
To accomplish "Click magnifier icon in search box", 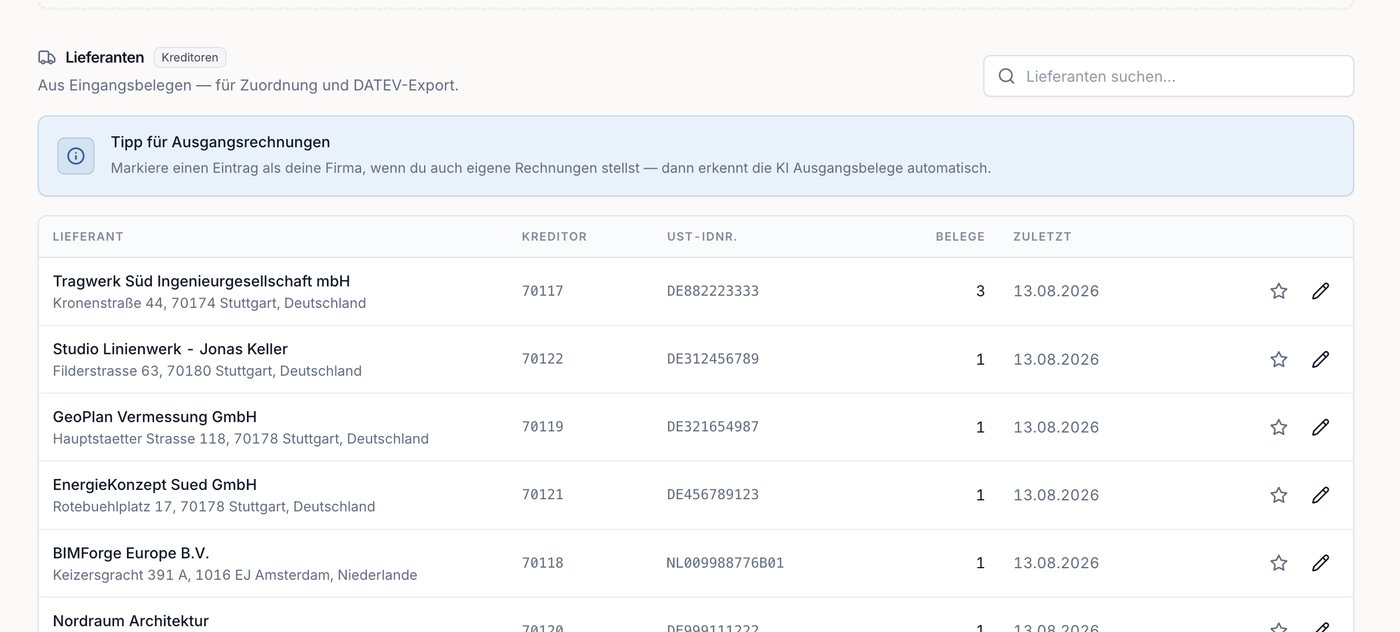I will [x=1007, y=76].
